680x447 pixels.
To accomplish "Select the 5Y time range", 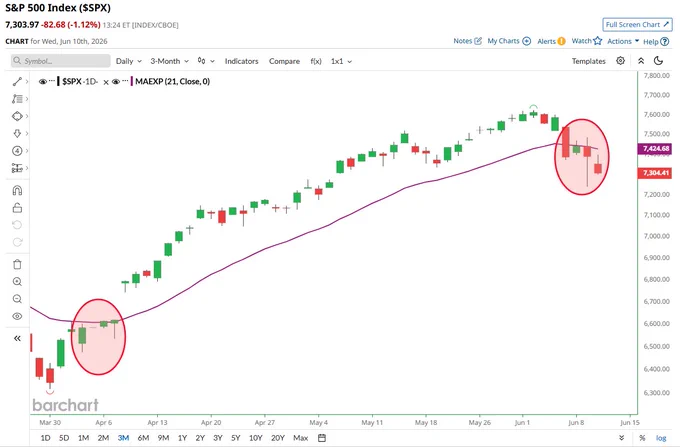I will [x=235, y=438].
